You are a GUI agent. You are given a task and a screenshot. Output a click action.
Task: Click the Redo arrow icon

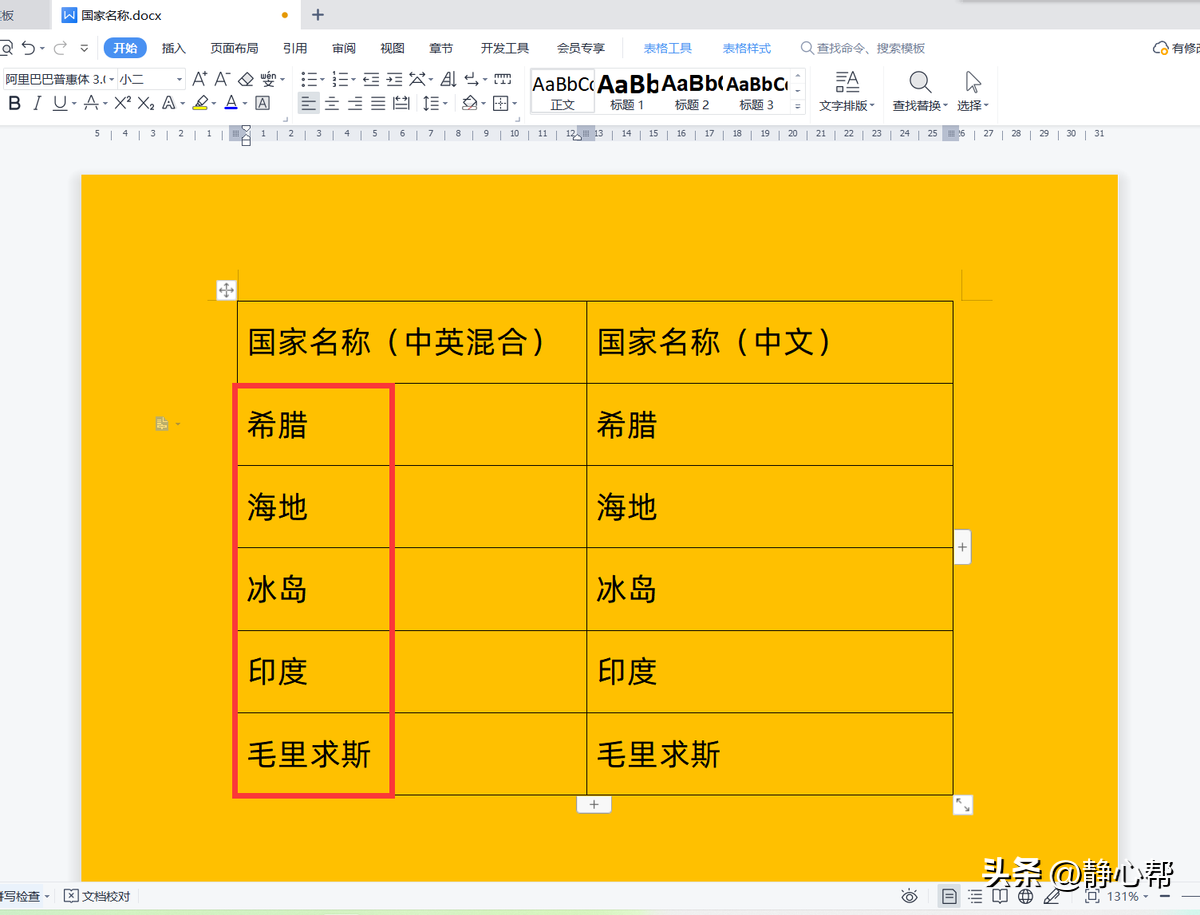60,48
